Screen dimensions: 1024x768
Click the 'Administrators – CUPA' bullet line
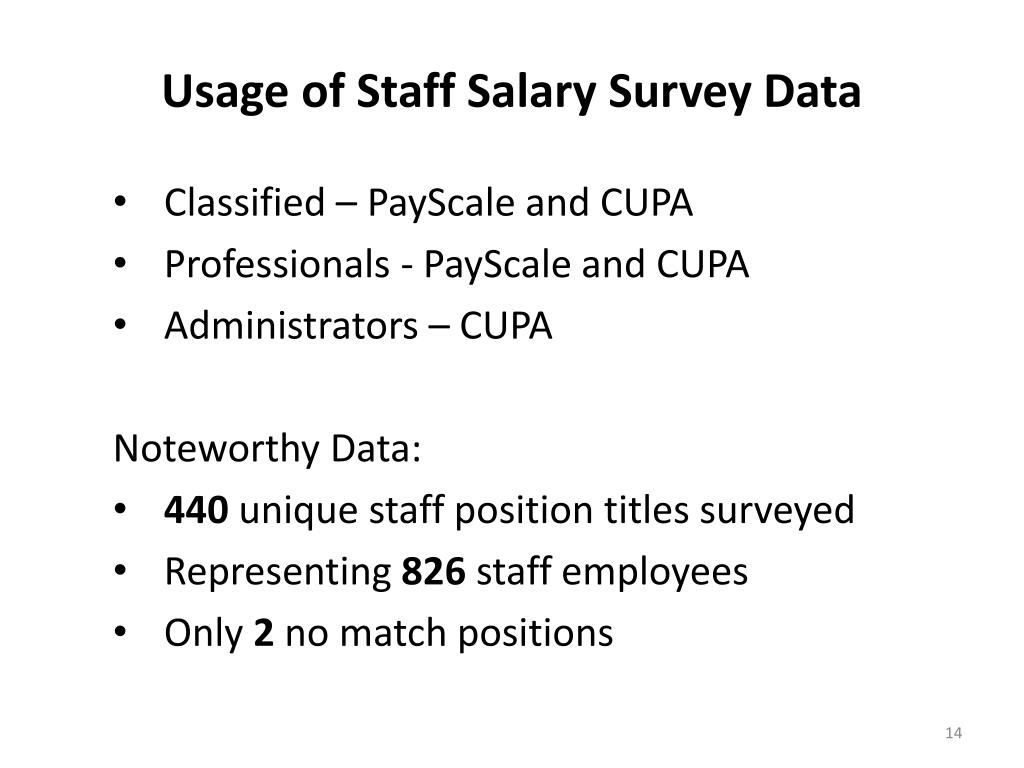[x=358, y=326]
